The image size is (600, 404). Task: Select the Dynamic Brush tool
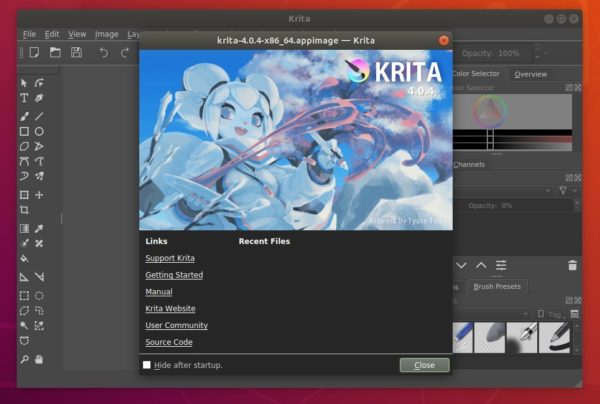[24, 176]
